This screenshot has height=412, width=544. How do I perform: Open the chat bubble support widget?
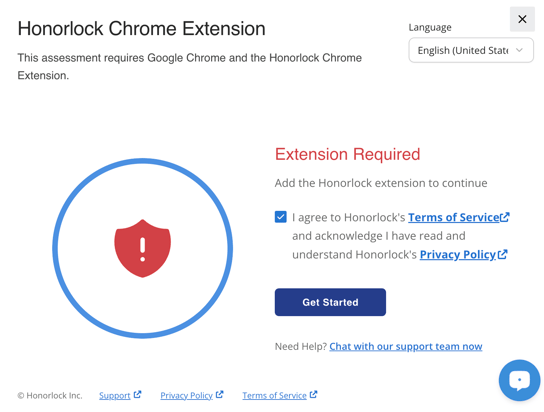click(519, 380)
